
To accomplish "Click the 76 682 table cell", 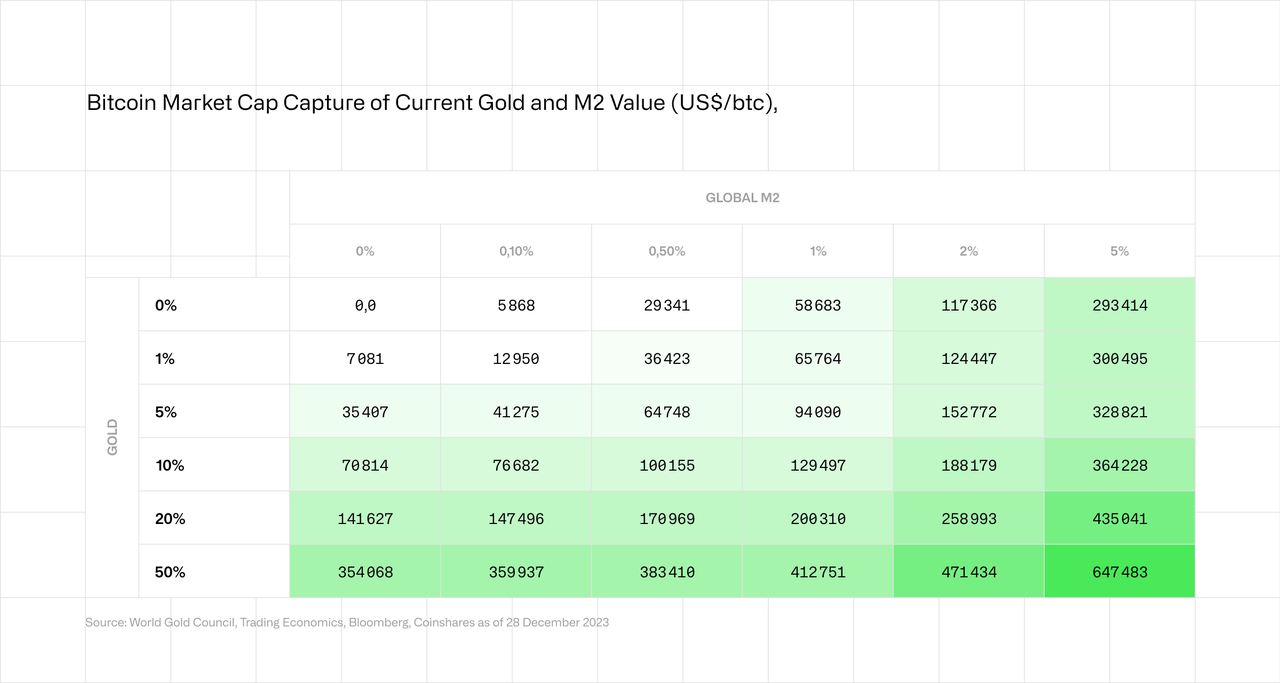I will pyautogui.click(x=516, y=465).
